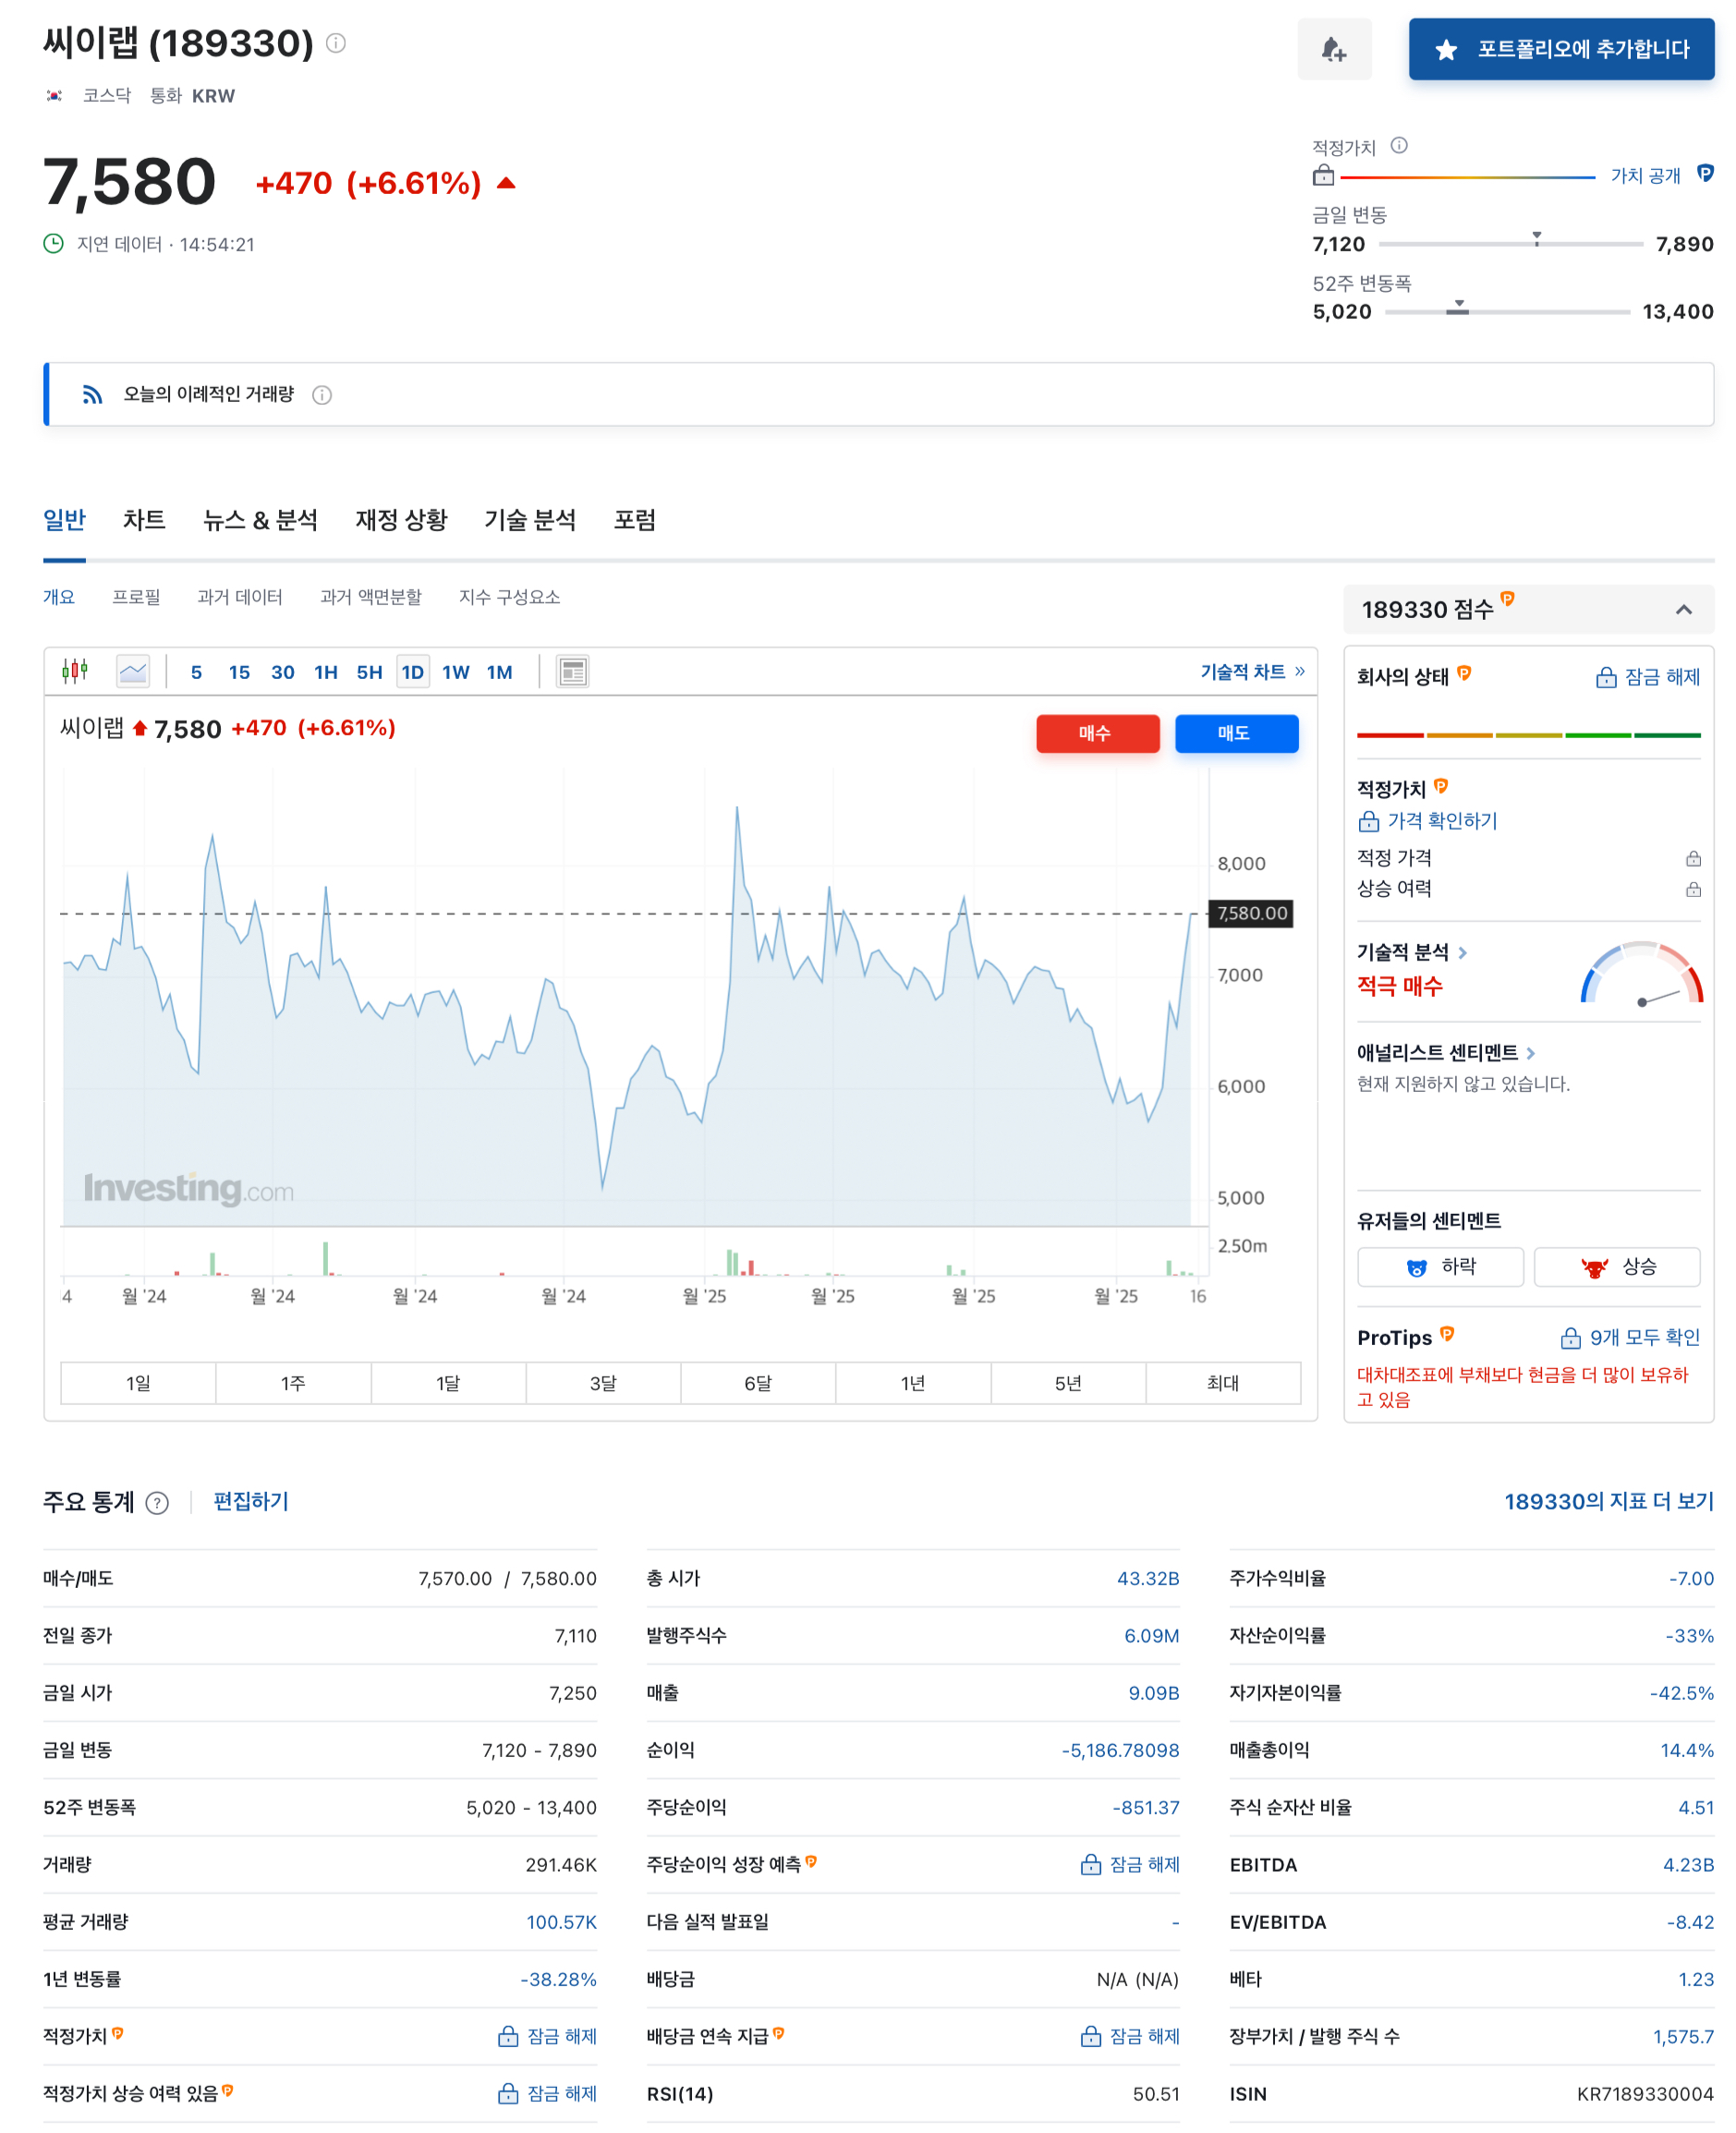Click the red 매수 buy button
The width and height of the screenshot is (1736, 2133).
pyautogui.click(x=1098, y=733)
